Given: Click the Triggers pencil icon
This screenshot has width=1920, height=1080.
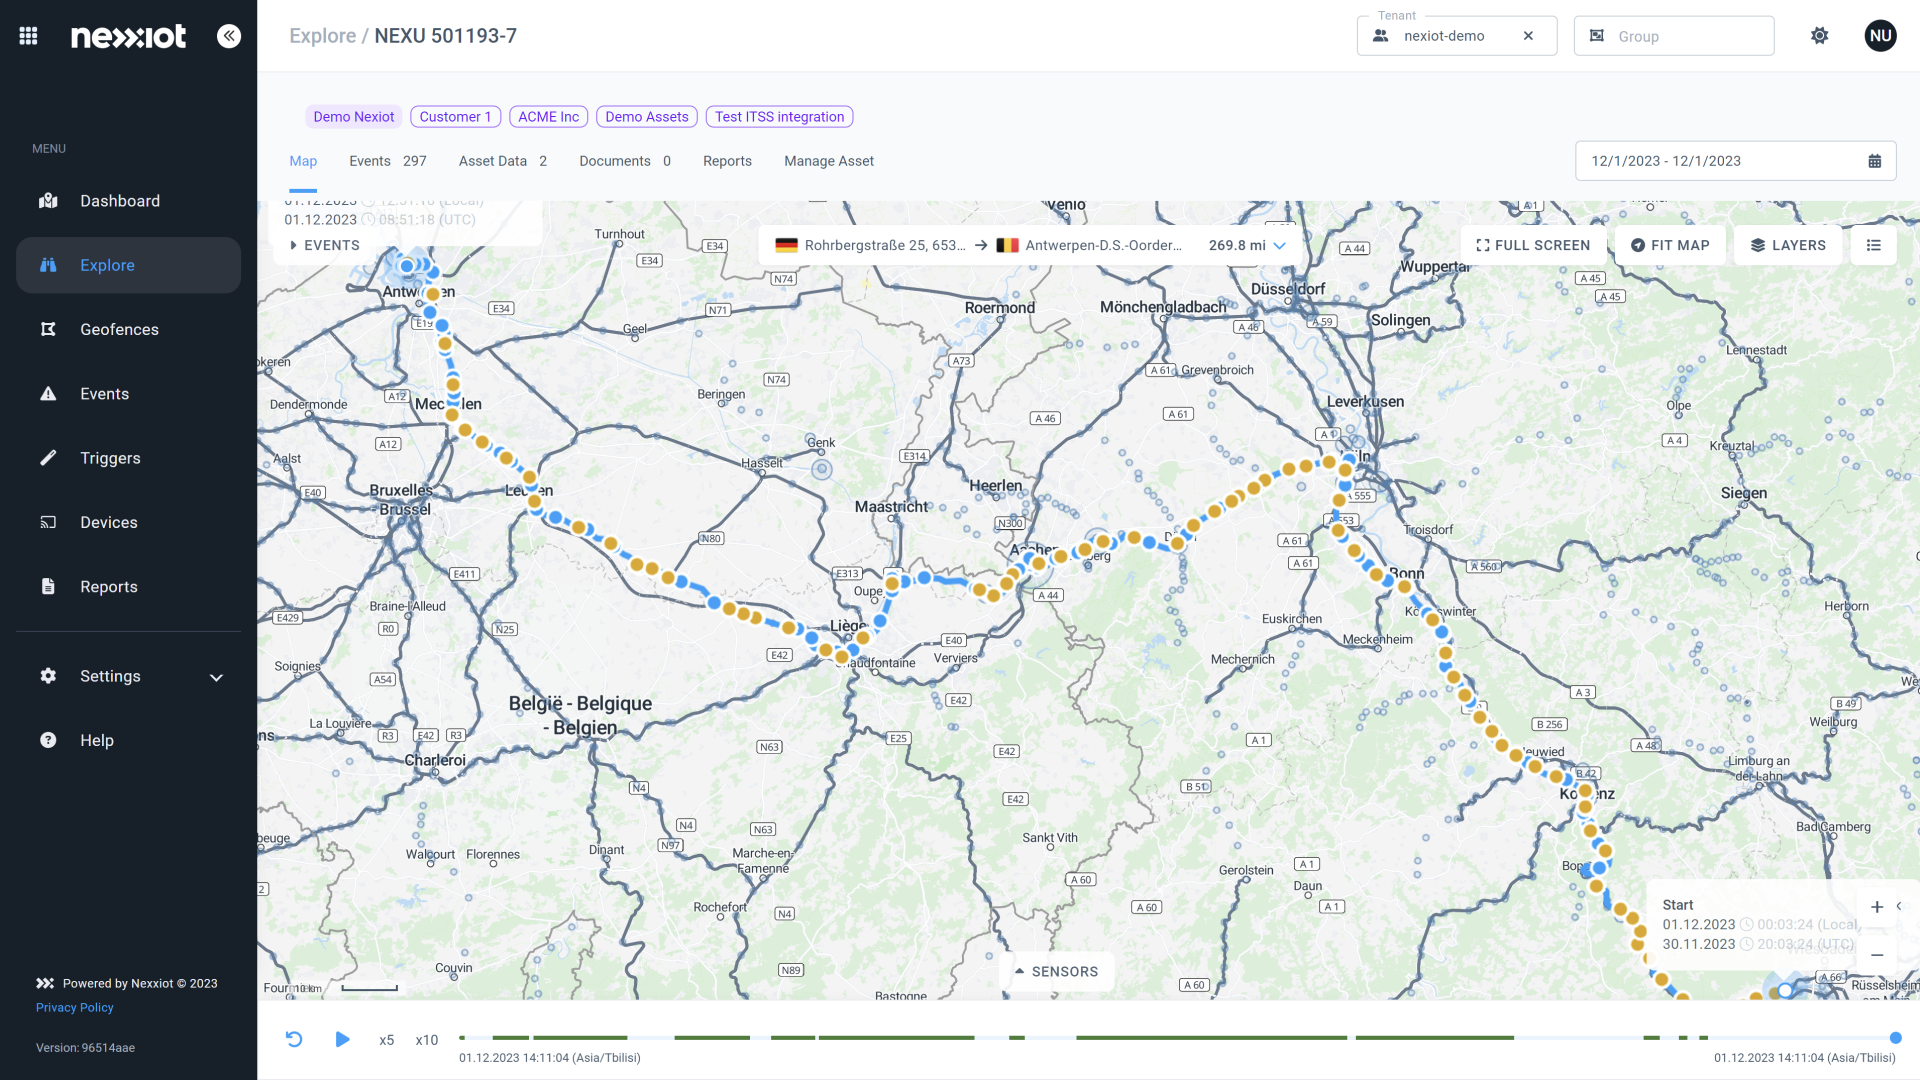Looking at the screenshot, I should pyautogui.click(x=48, y=458).
